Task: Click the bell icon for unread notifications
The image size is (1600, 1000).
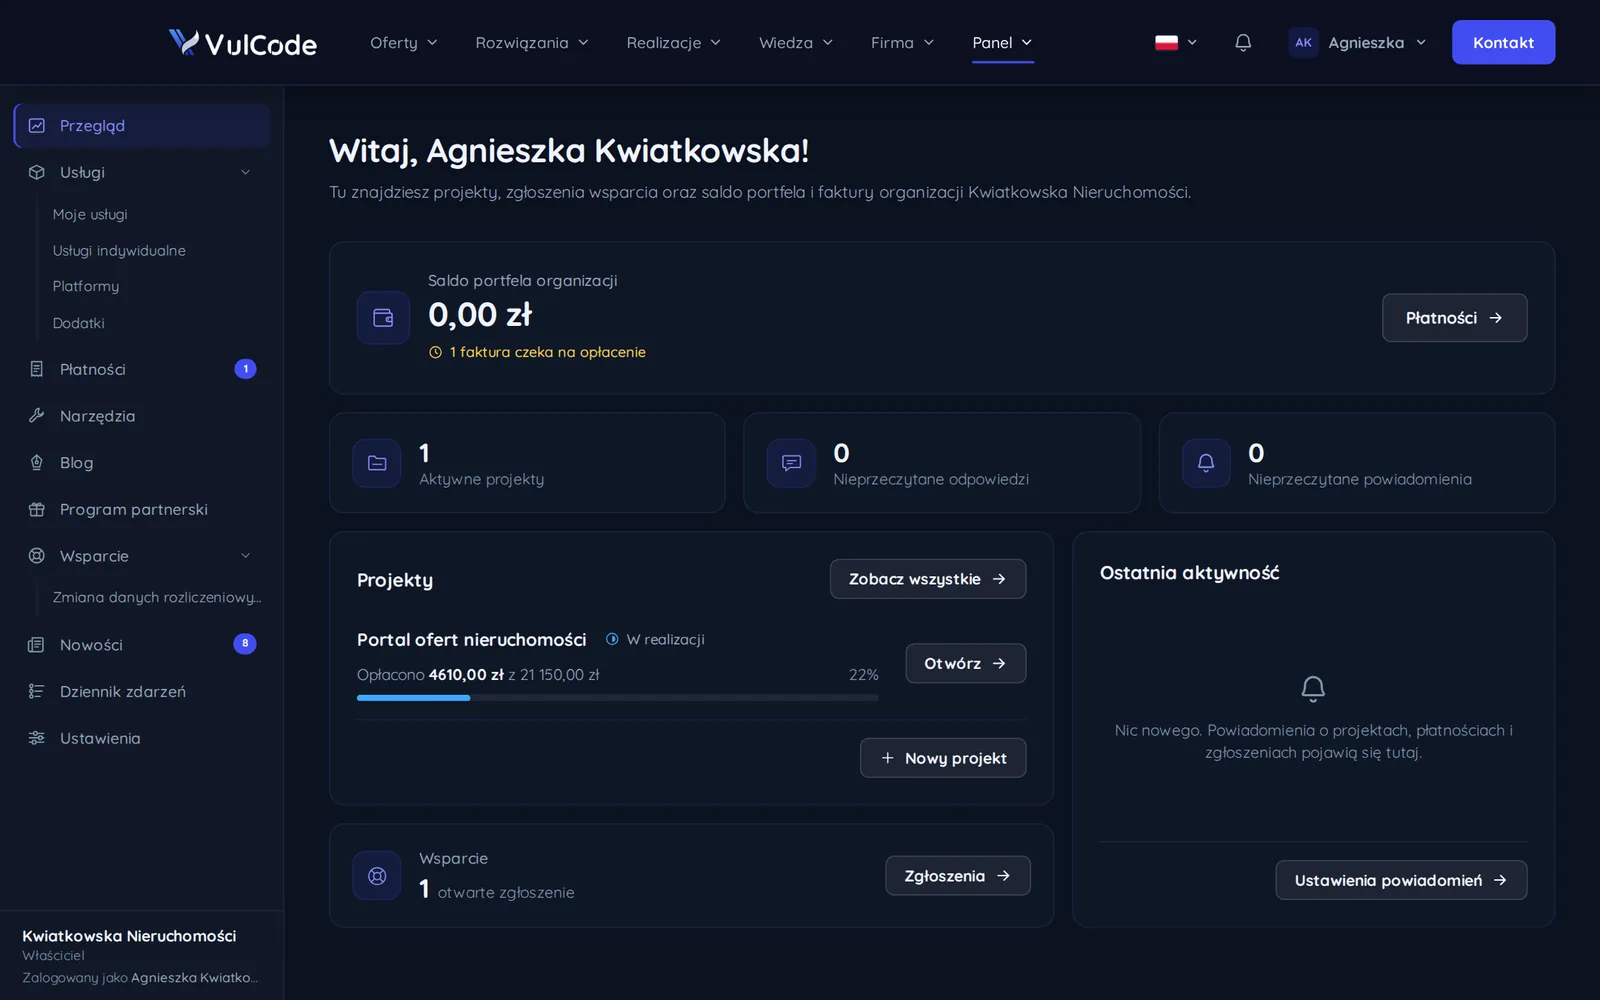Action: click(x=1206, y=463)
